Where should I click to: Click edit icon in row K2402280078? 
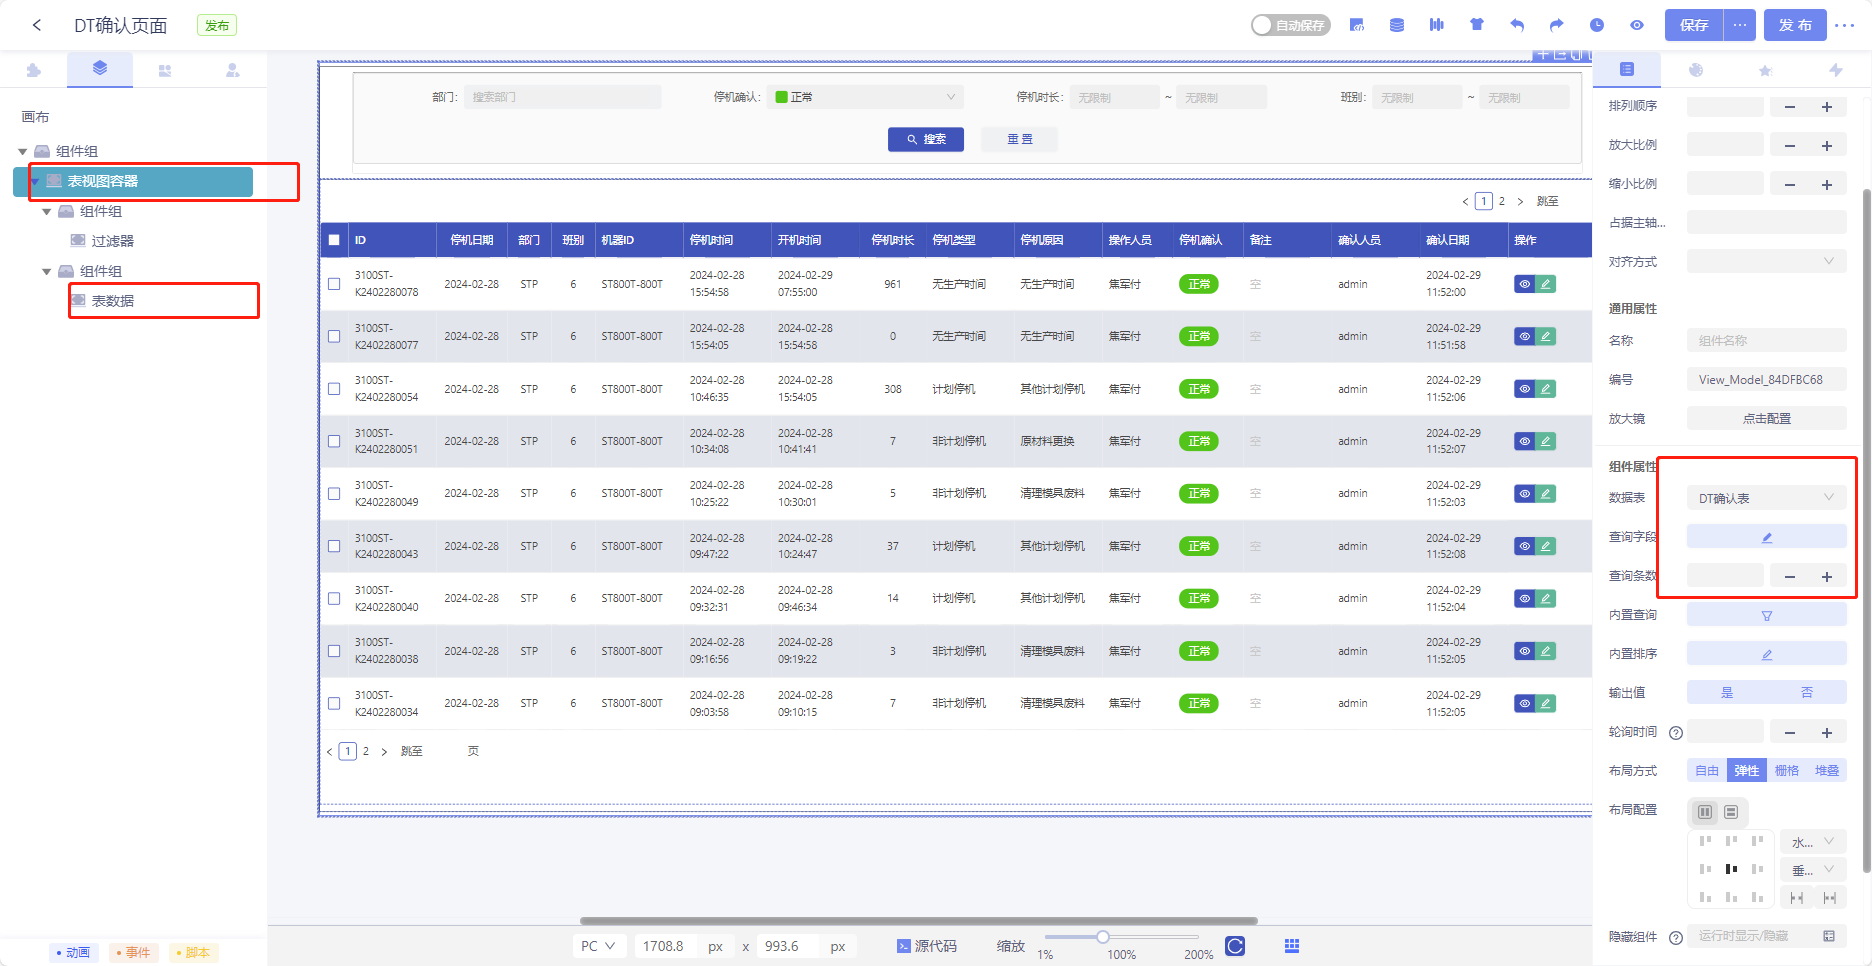[x=1546, y=284]
